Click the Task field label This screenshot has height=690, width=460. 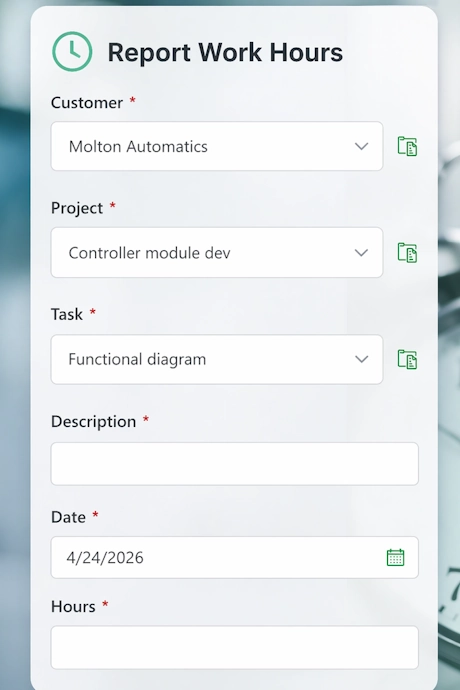point(67,314)
